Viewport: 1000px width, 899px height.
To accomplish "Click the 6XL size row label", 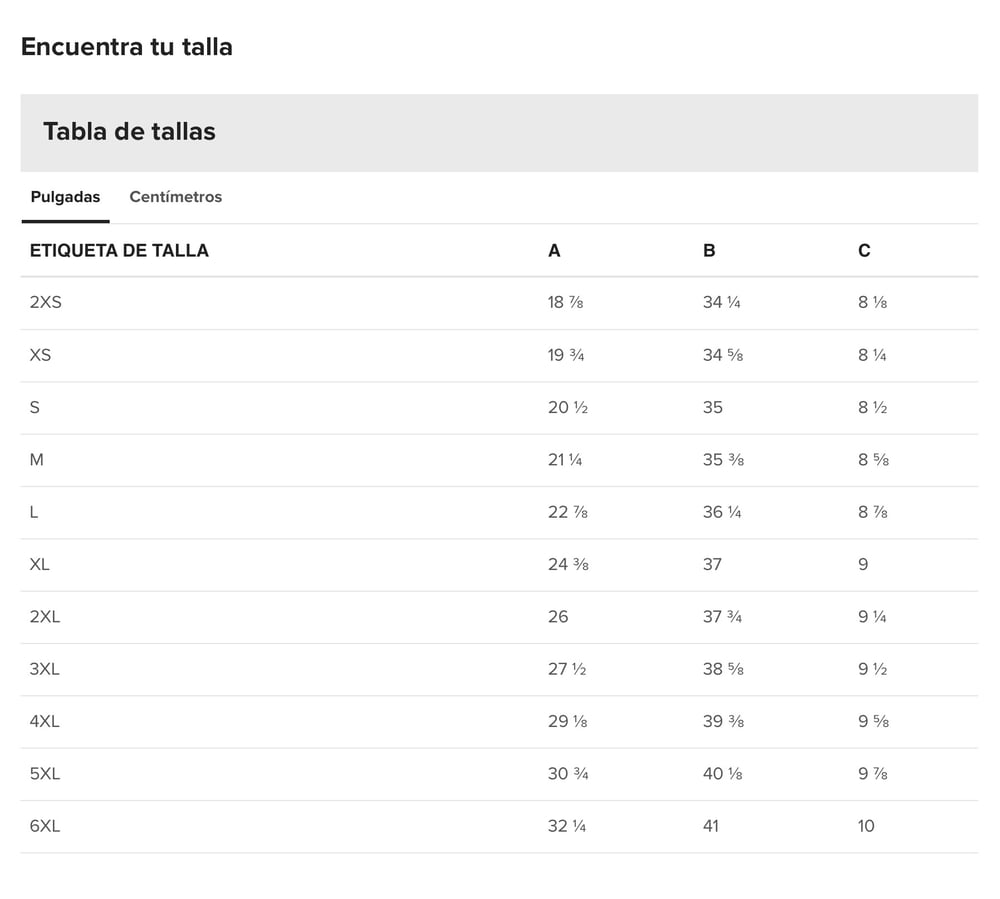I will (45, 826).
